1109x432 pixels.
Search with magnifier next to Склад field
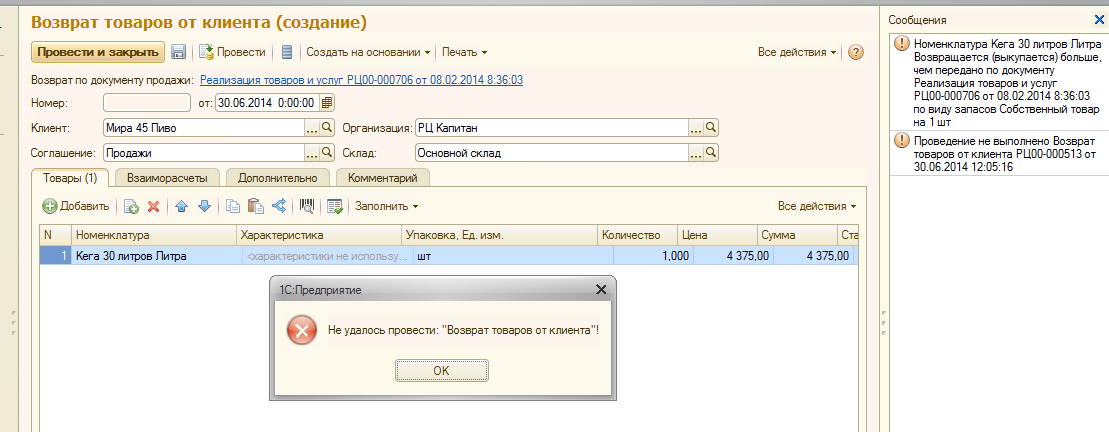coord(711,152)
